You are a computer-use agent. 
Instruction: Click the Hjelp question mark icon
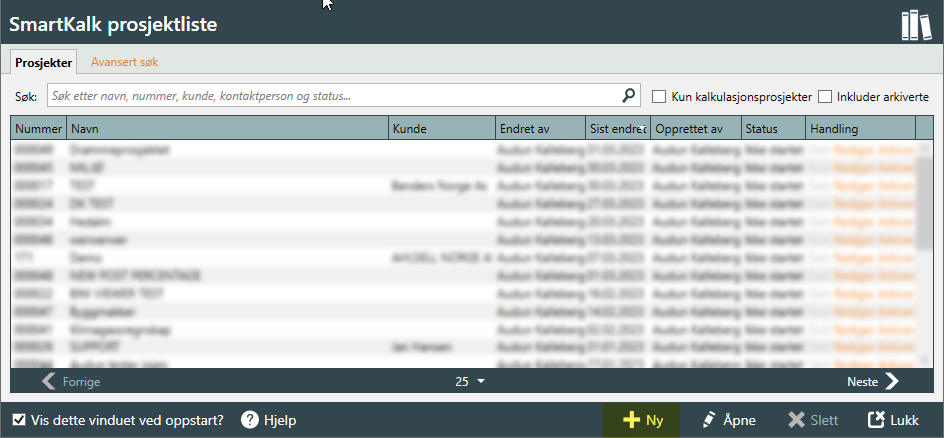(251, 420)
